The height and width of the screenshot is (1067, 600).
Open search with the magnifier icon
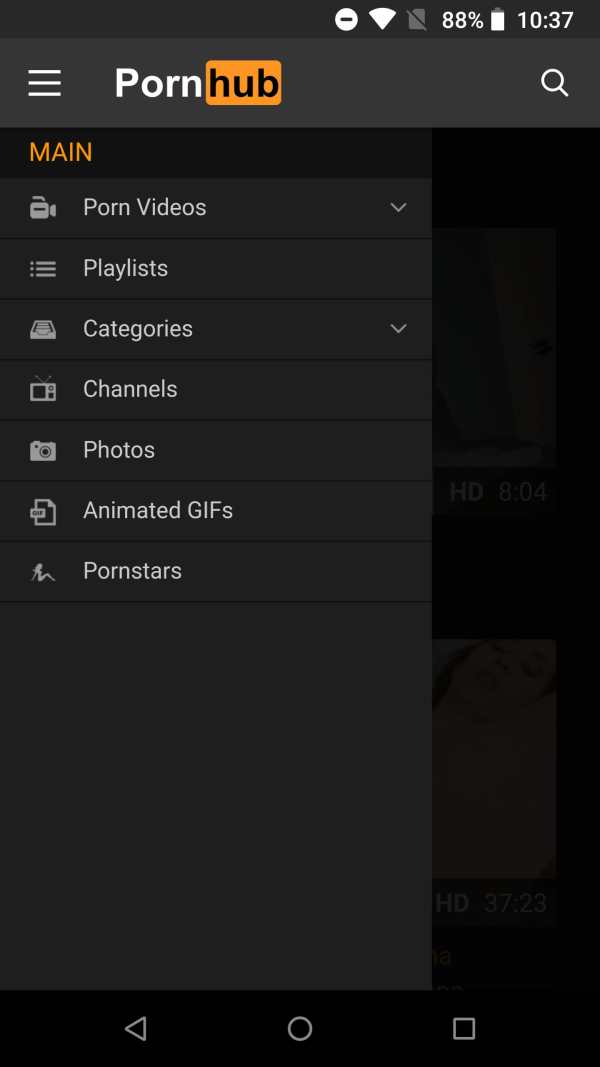pyautogui.click(x=554, y=83)
